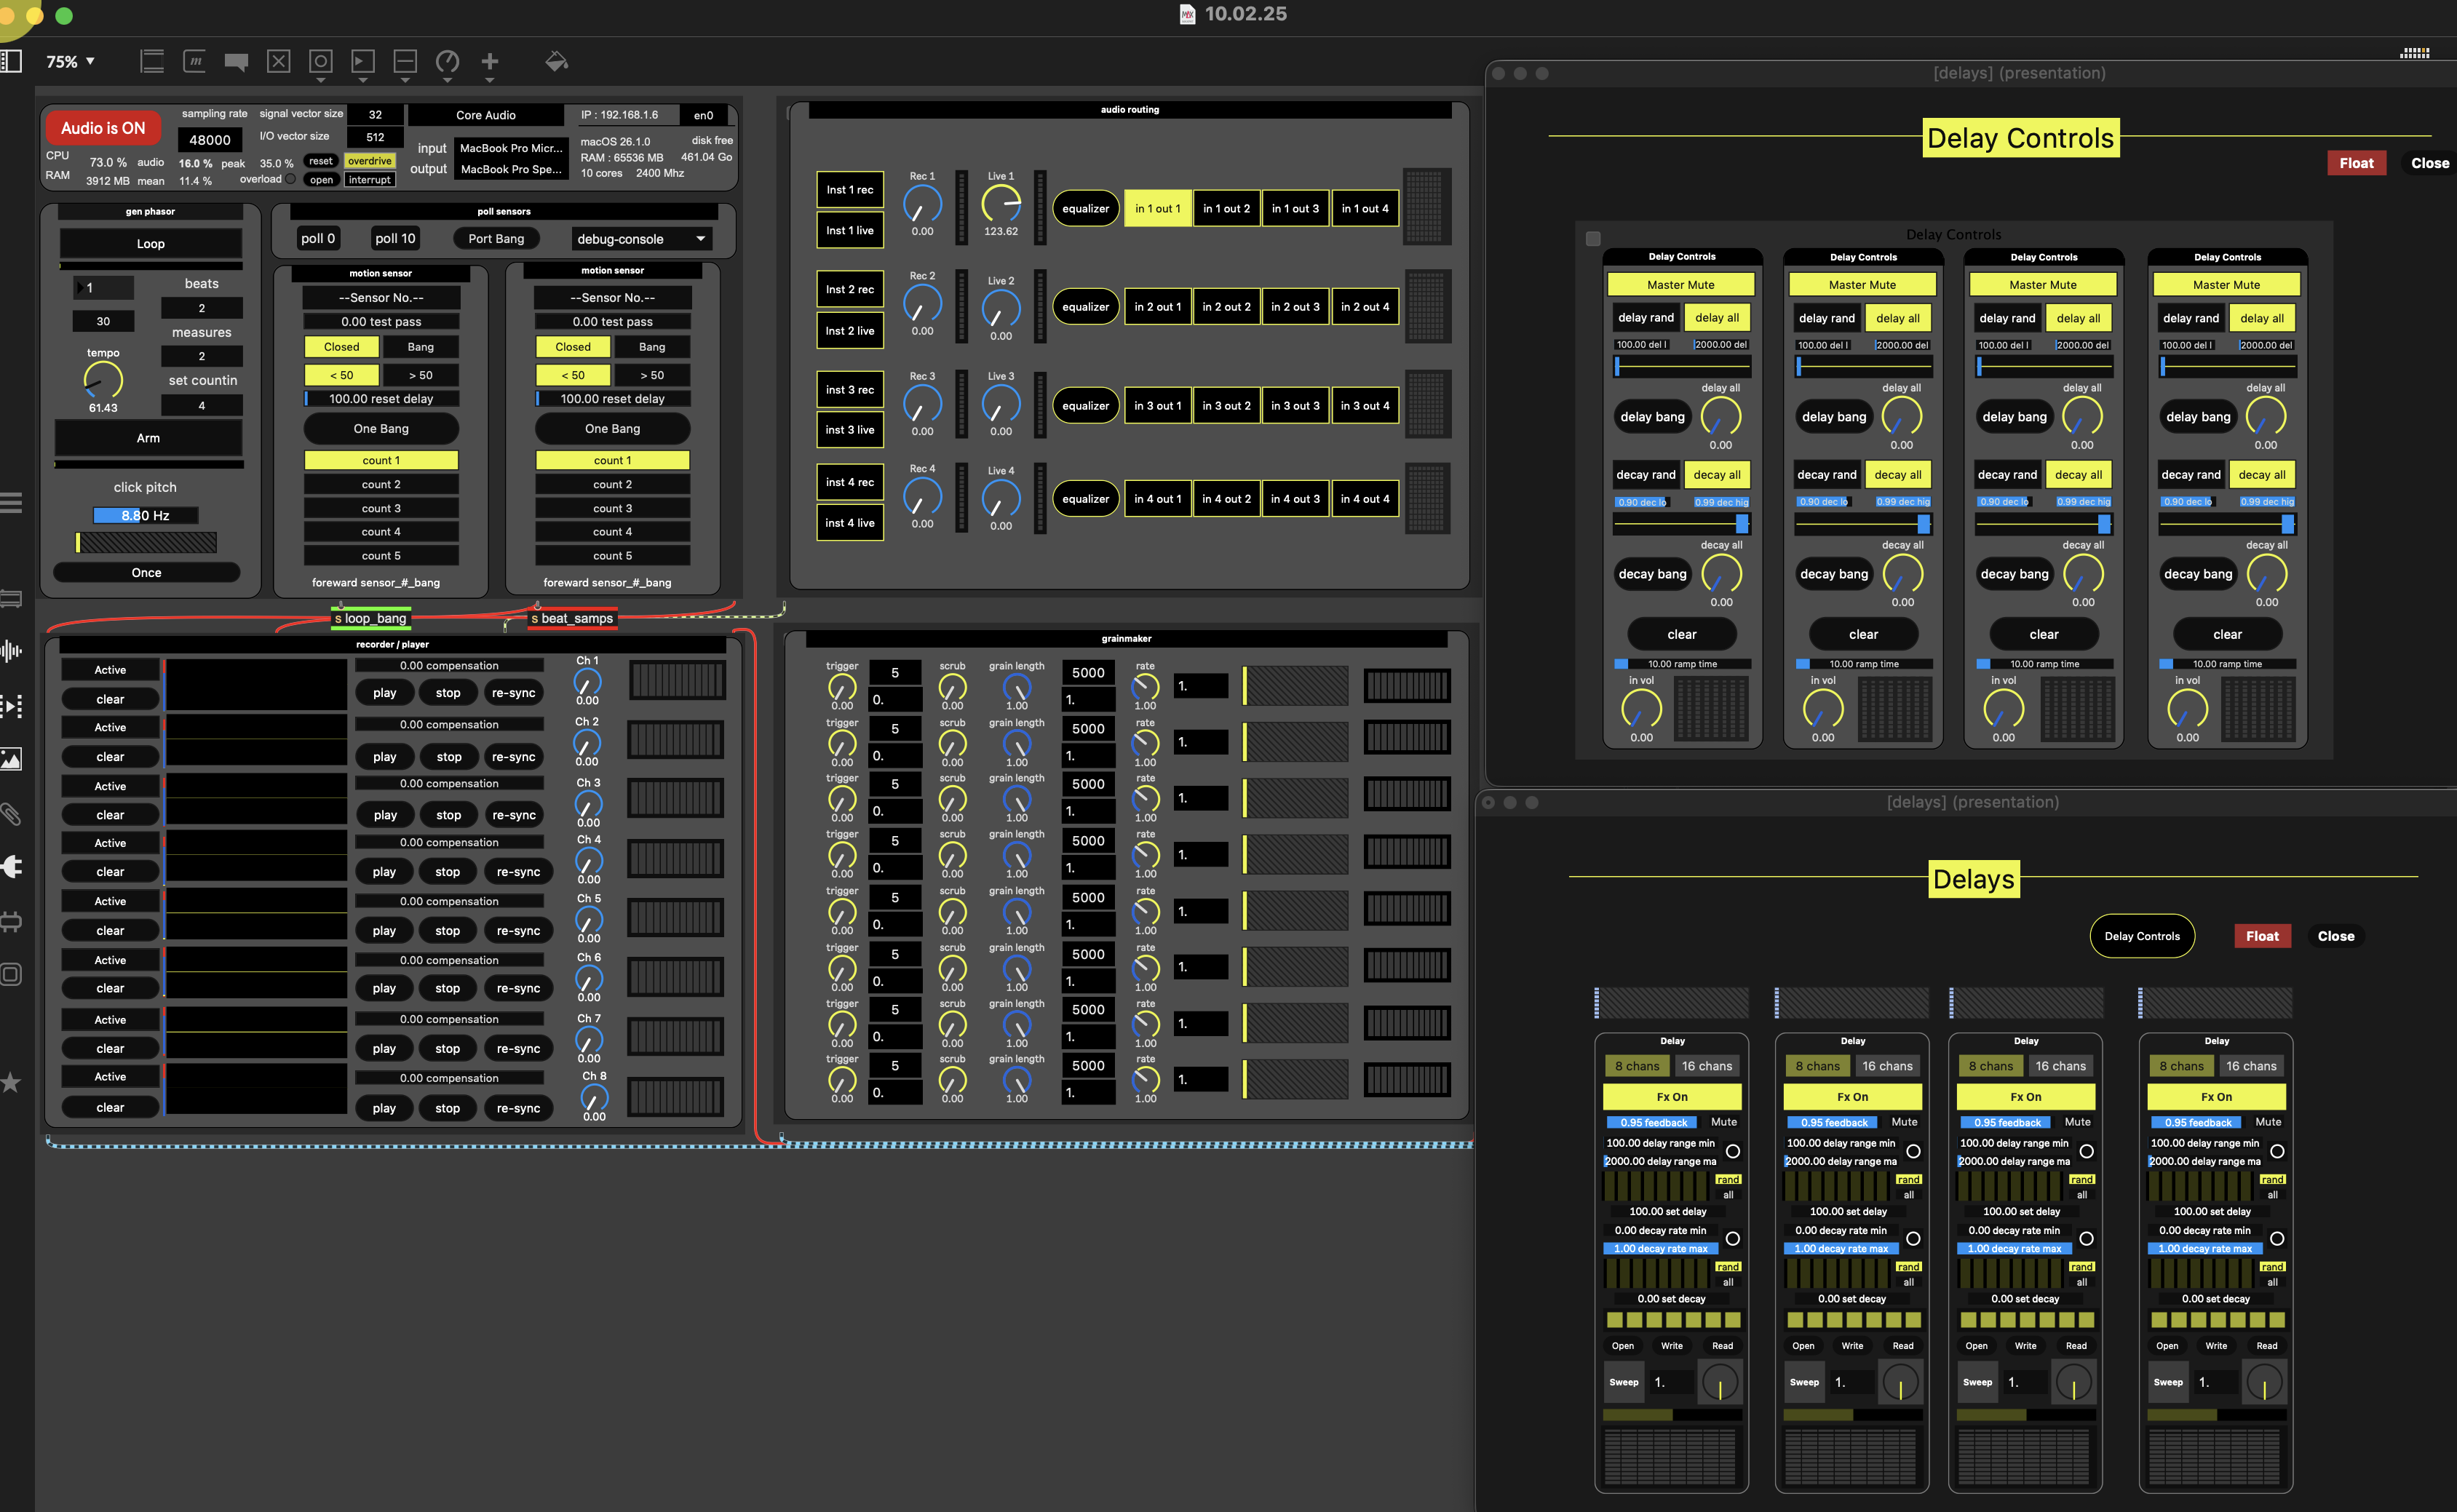Click the paint bucket format icon
Screen dimensions: 2457x1512
pos(556,62)
